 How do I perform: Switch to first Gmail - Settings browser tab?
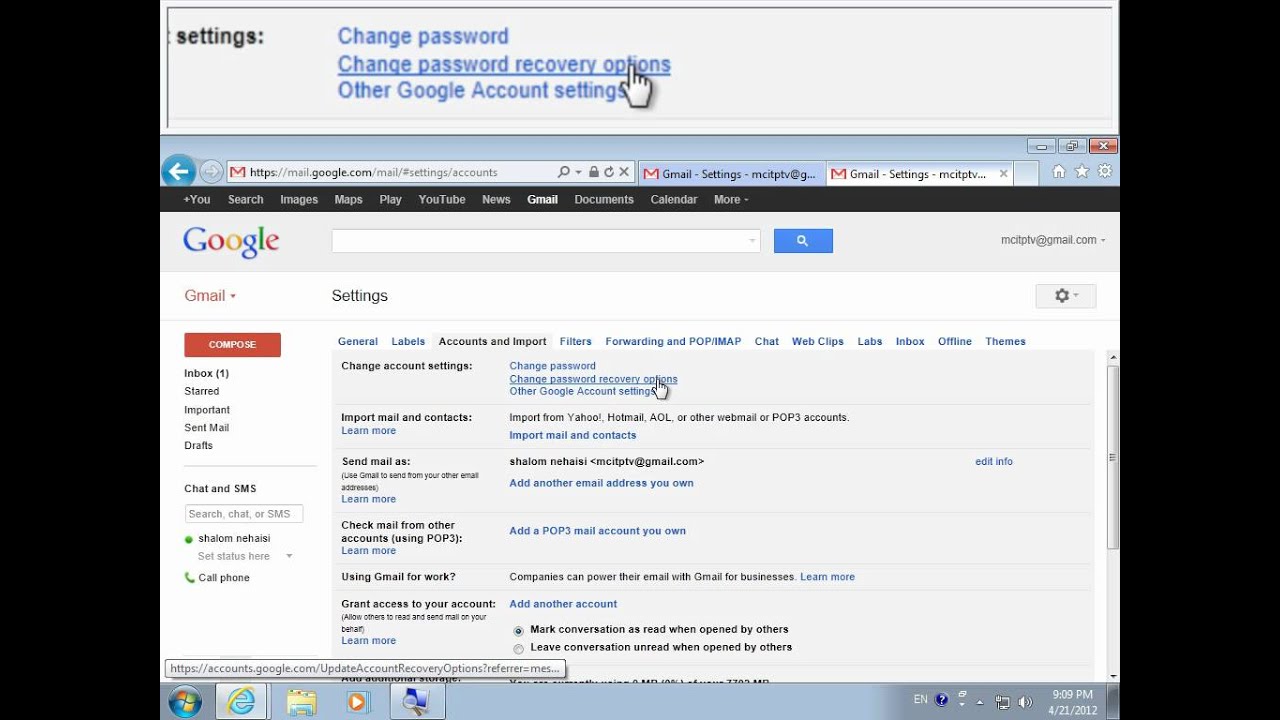tap(731, 173)
